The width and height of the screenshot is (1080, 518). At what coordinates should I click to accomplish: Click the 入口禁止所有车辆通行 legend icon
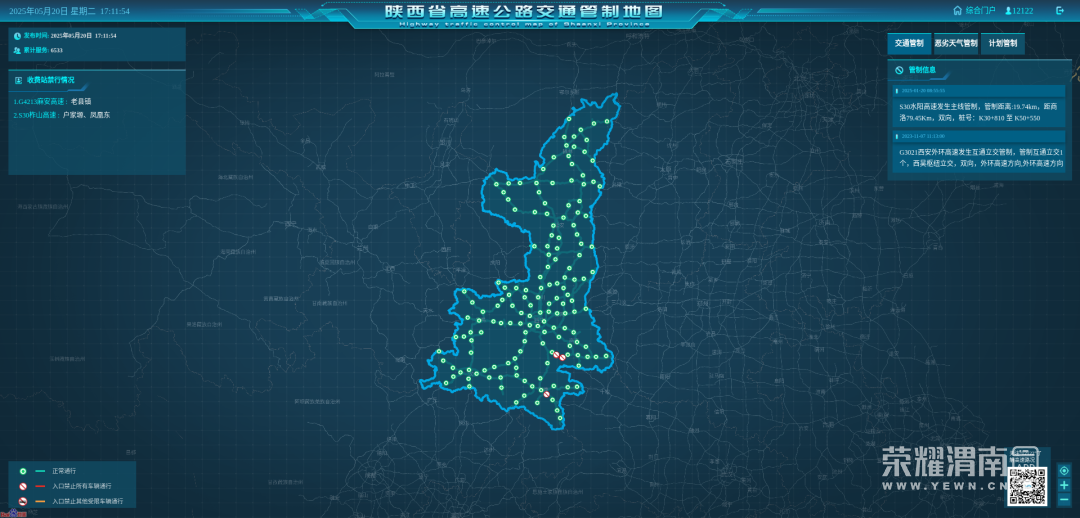(22, 486)
